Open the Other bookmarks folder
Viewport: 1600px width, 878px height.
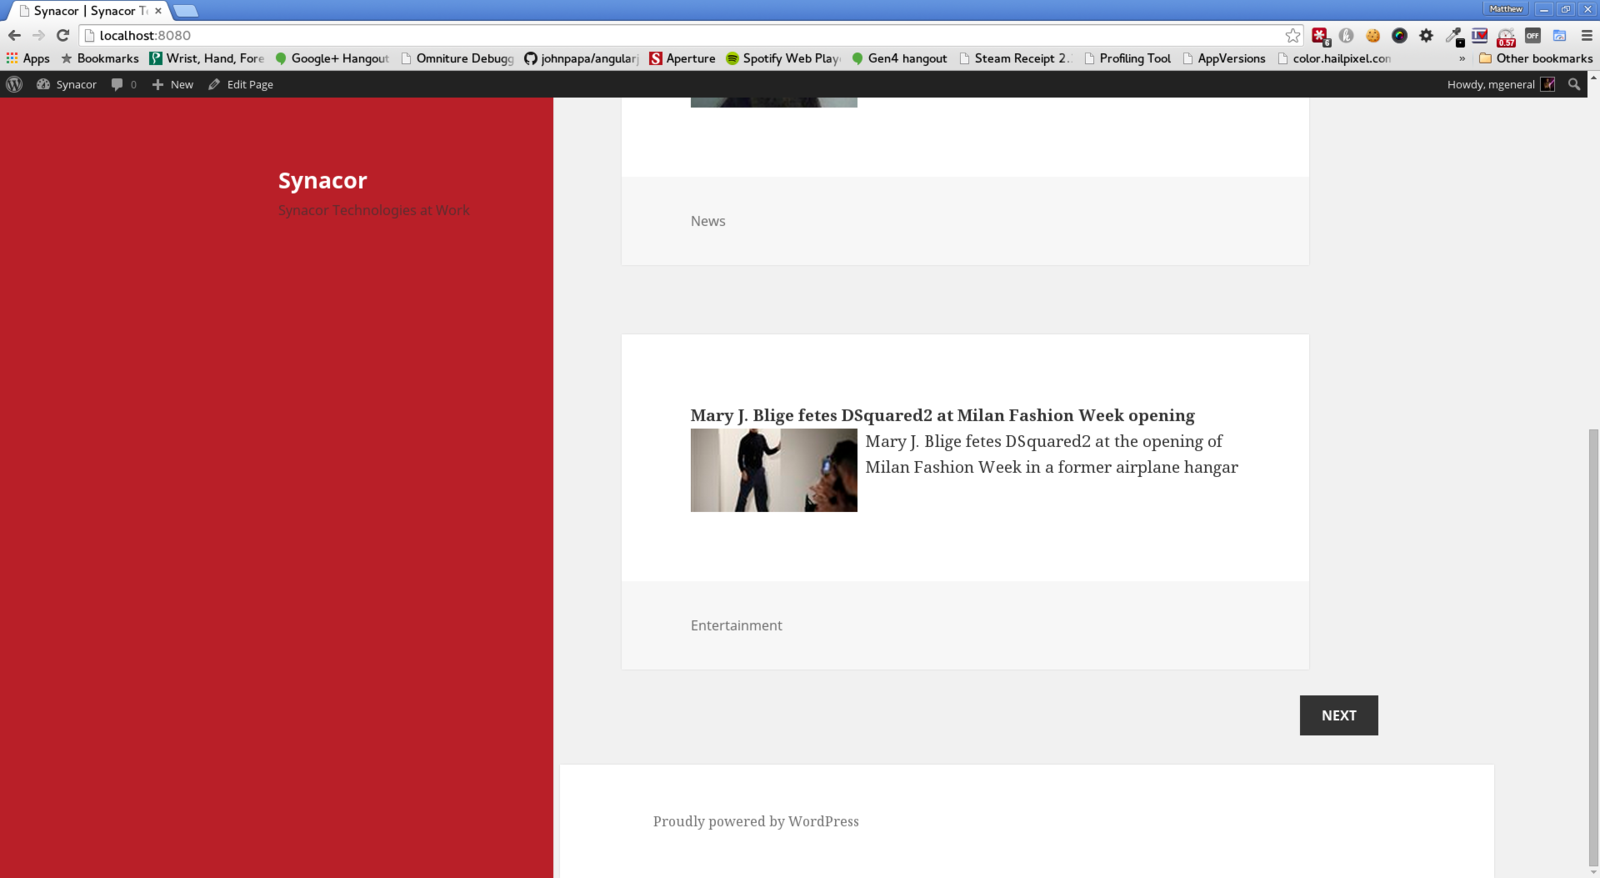1536,58
